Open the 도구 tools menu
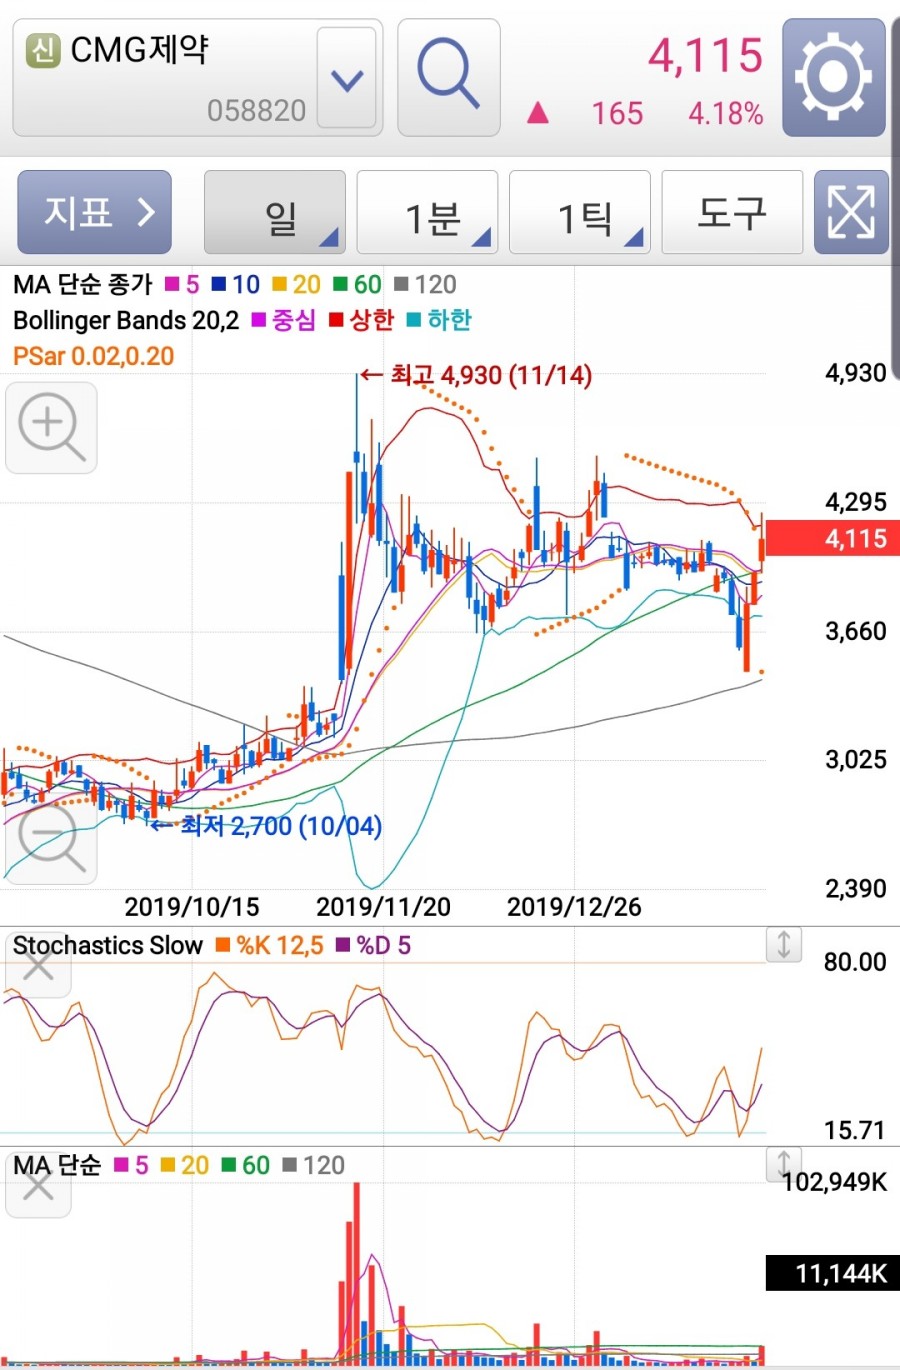 coord(732,212)
